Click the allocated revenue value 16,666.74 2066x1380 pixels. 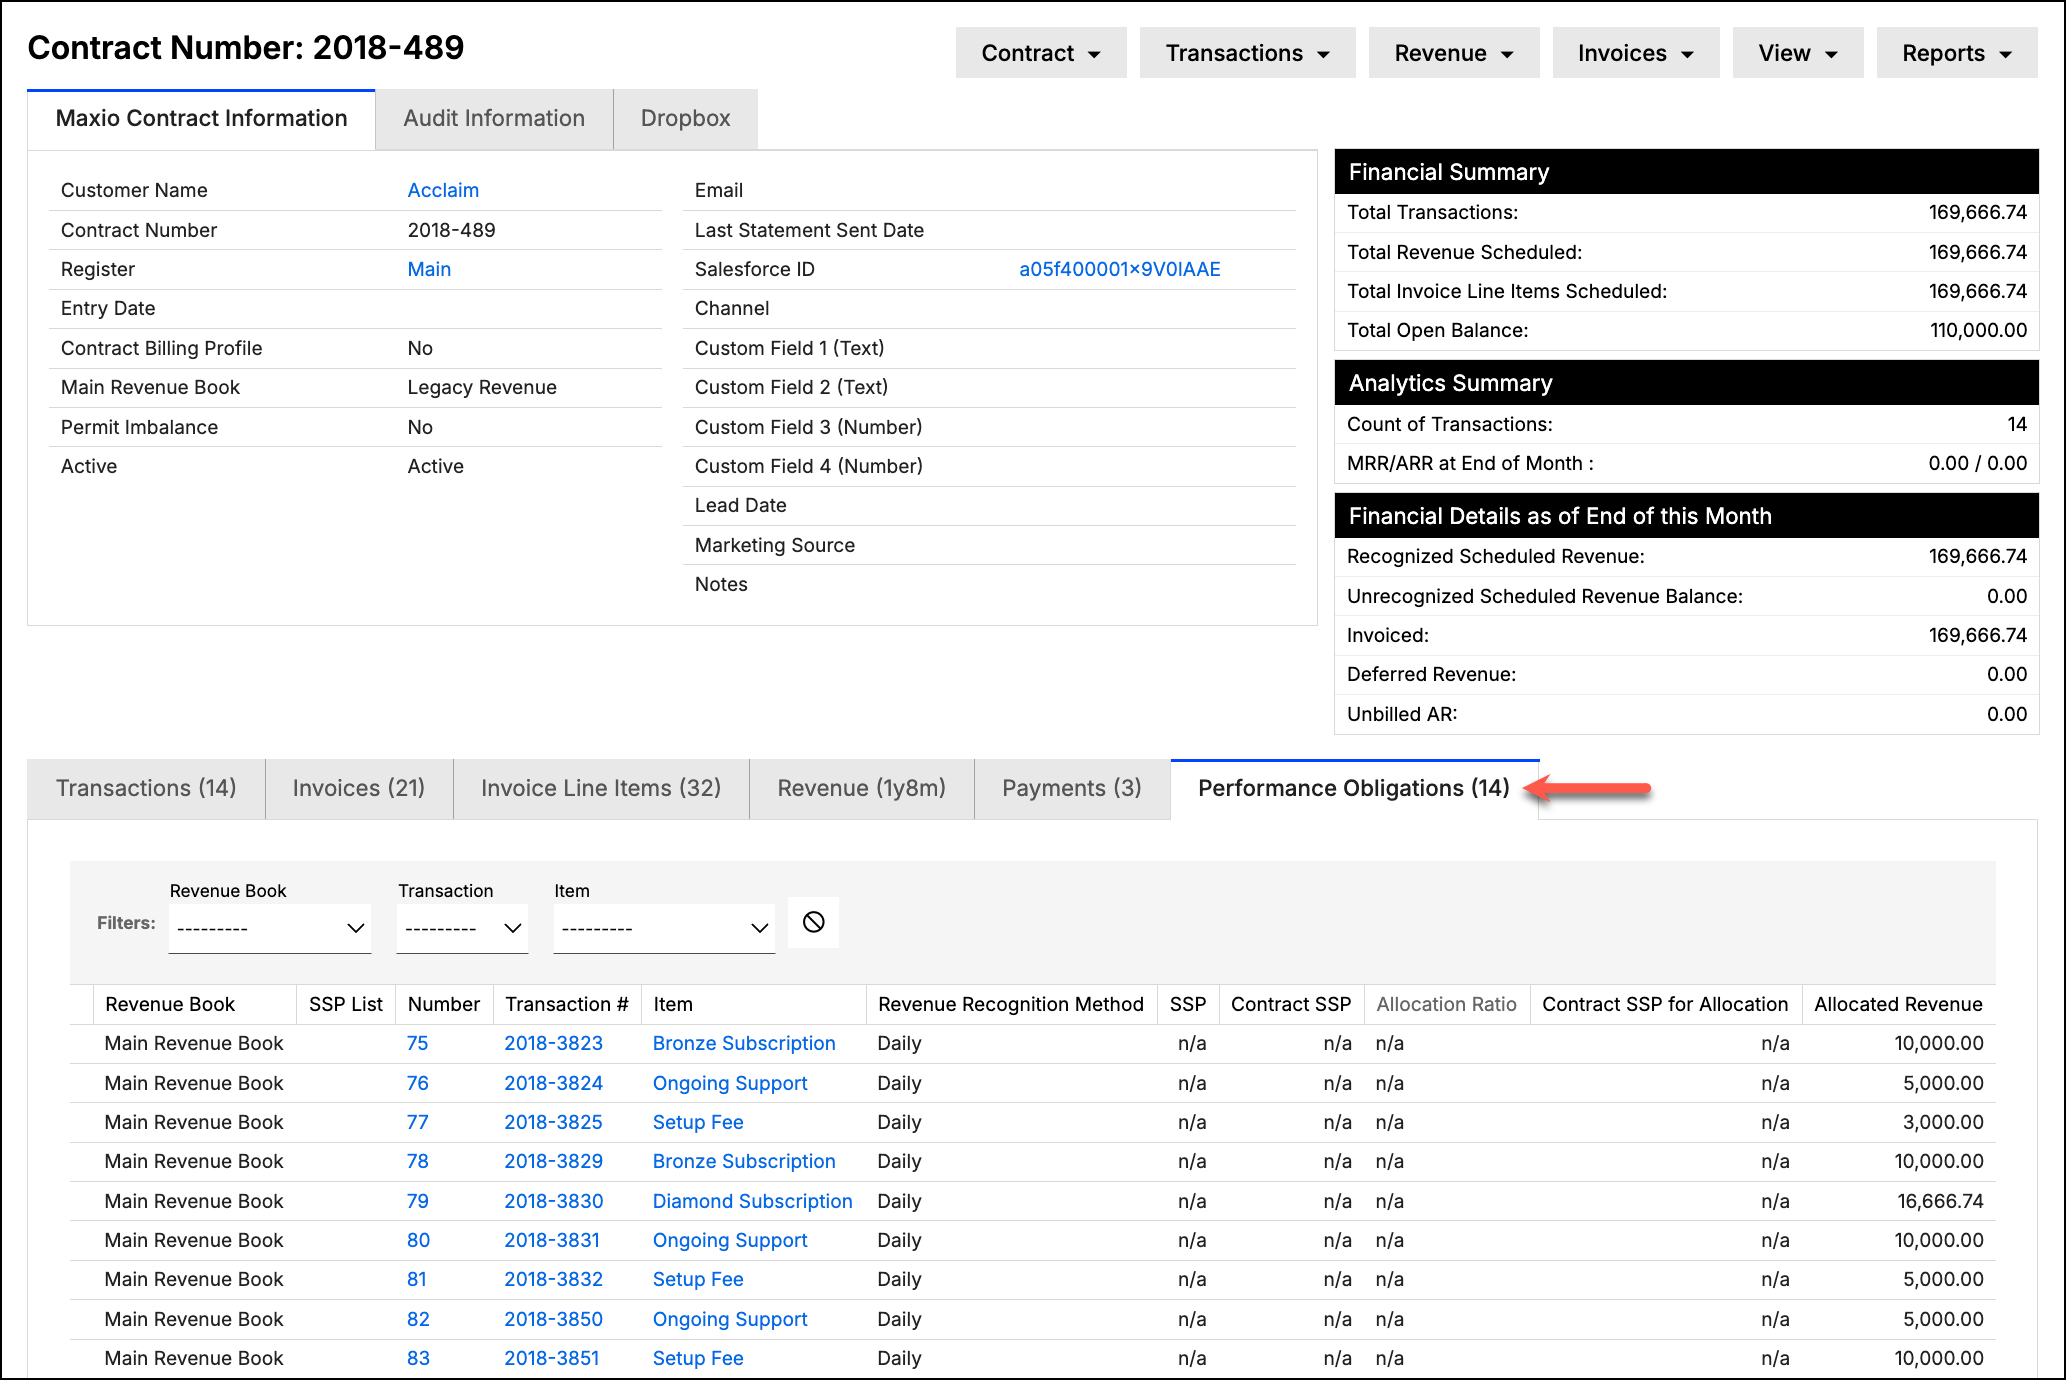[x=1940, y=1201]
